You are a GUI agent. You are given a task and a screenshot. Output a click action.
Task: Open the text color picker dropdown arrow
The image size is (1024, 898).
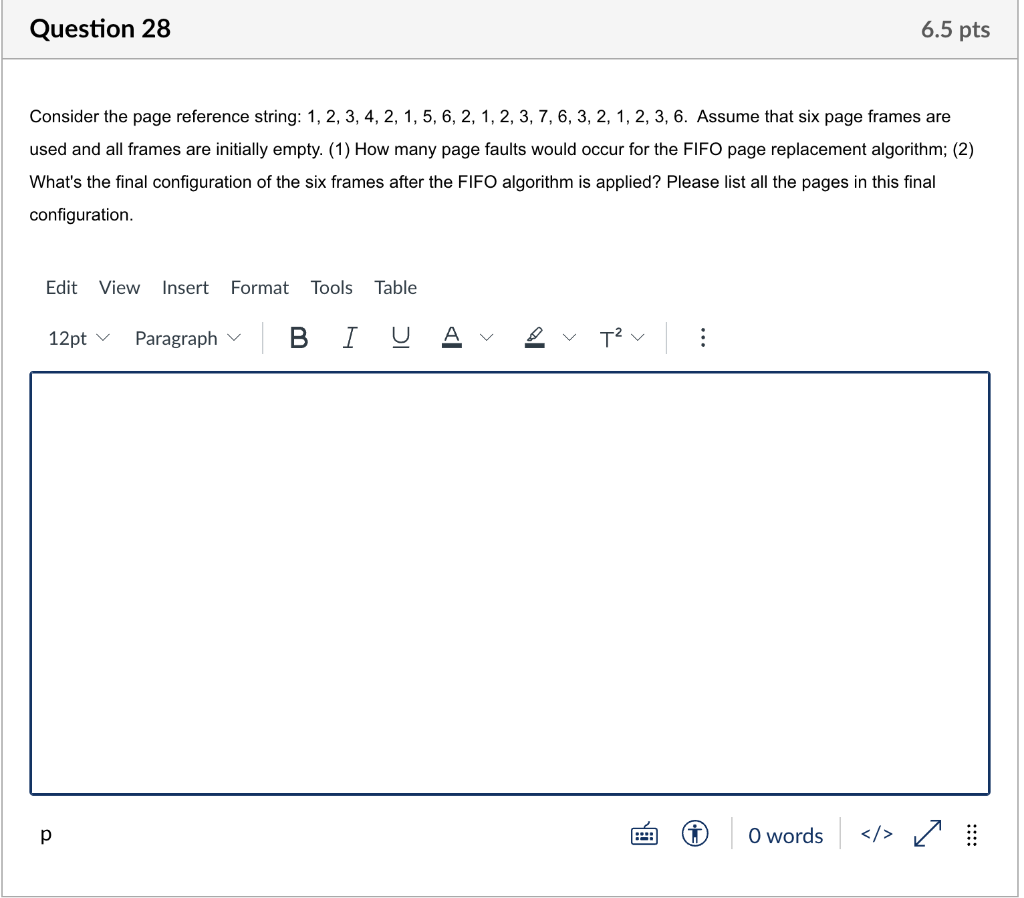(x=487, y=337)
